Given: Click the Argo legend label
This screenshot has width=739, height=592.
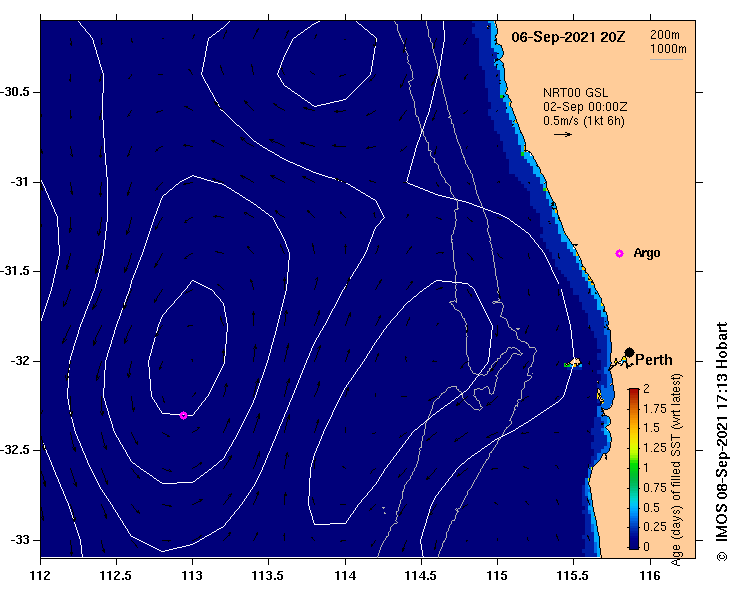Looking at the screenshot, I should 647,253.
